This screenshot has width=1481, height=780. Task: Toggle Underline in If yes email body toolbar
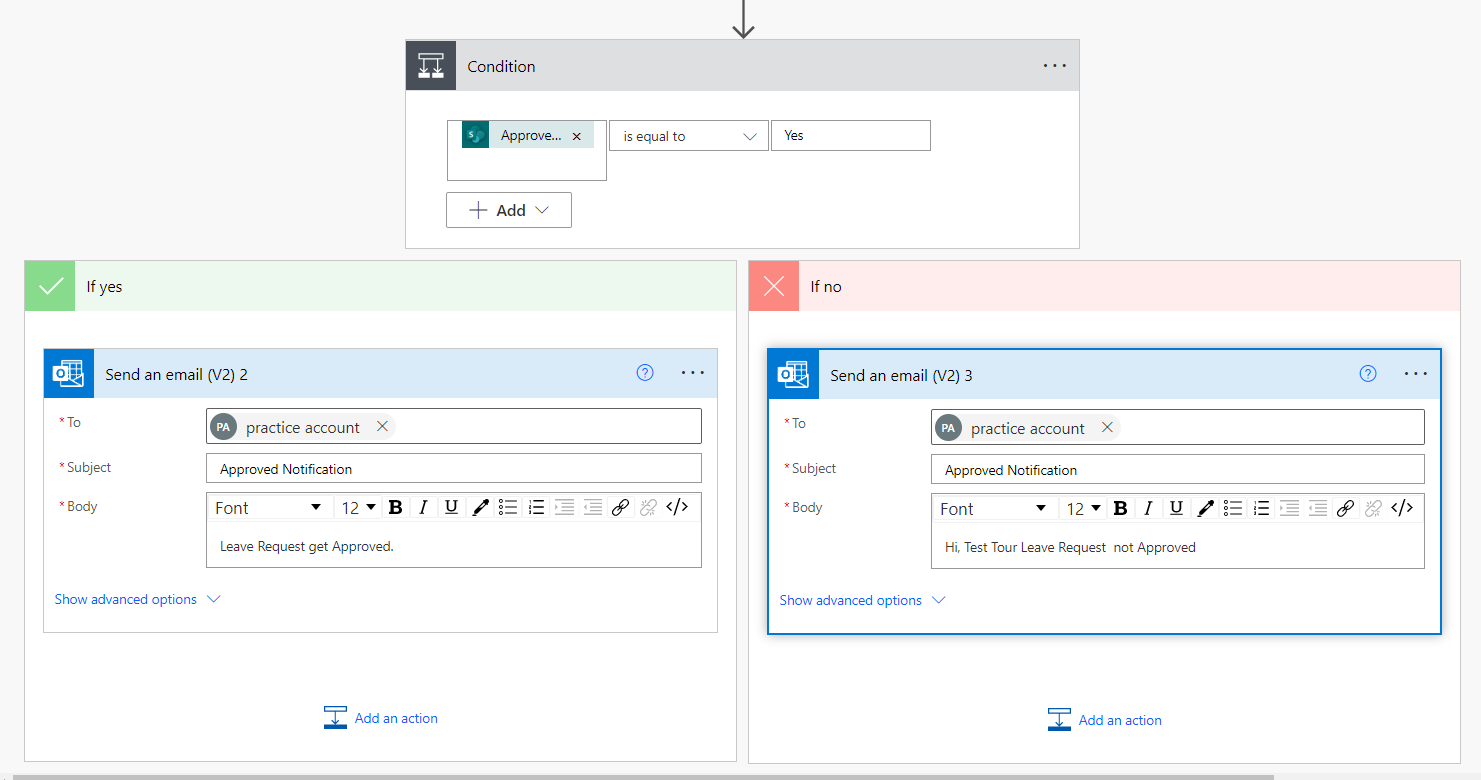(x=451, y=507)
